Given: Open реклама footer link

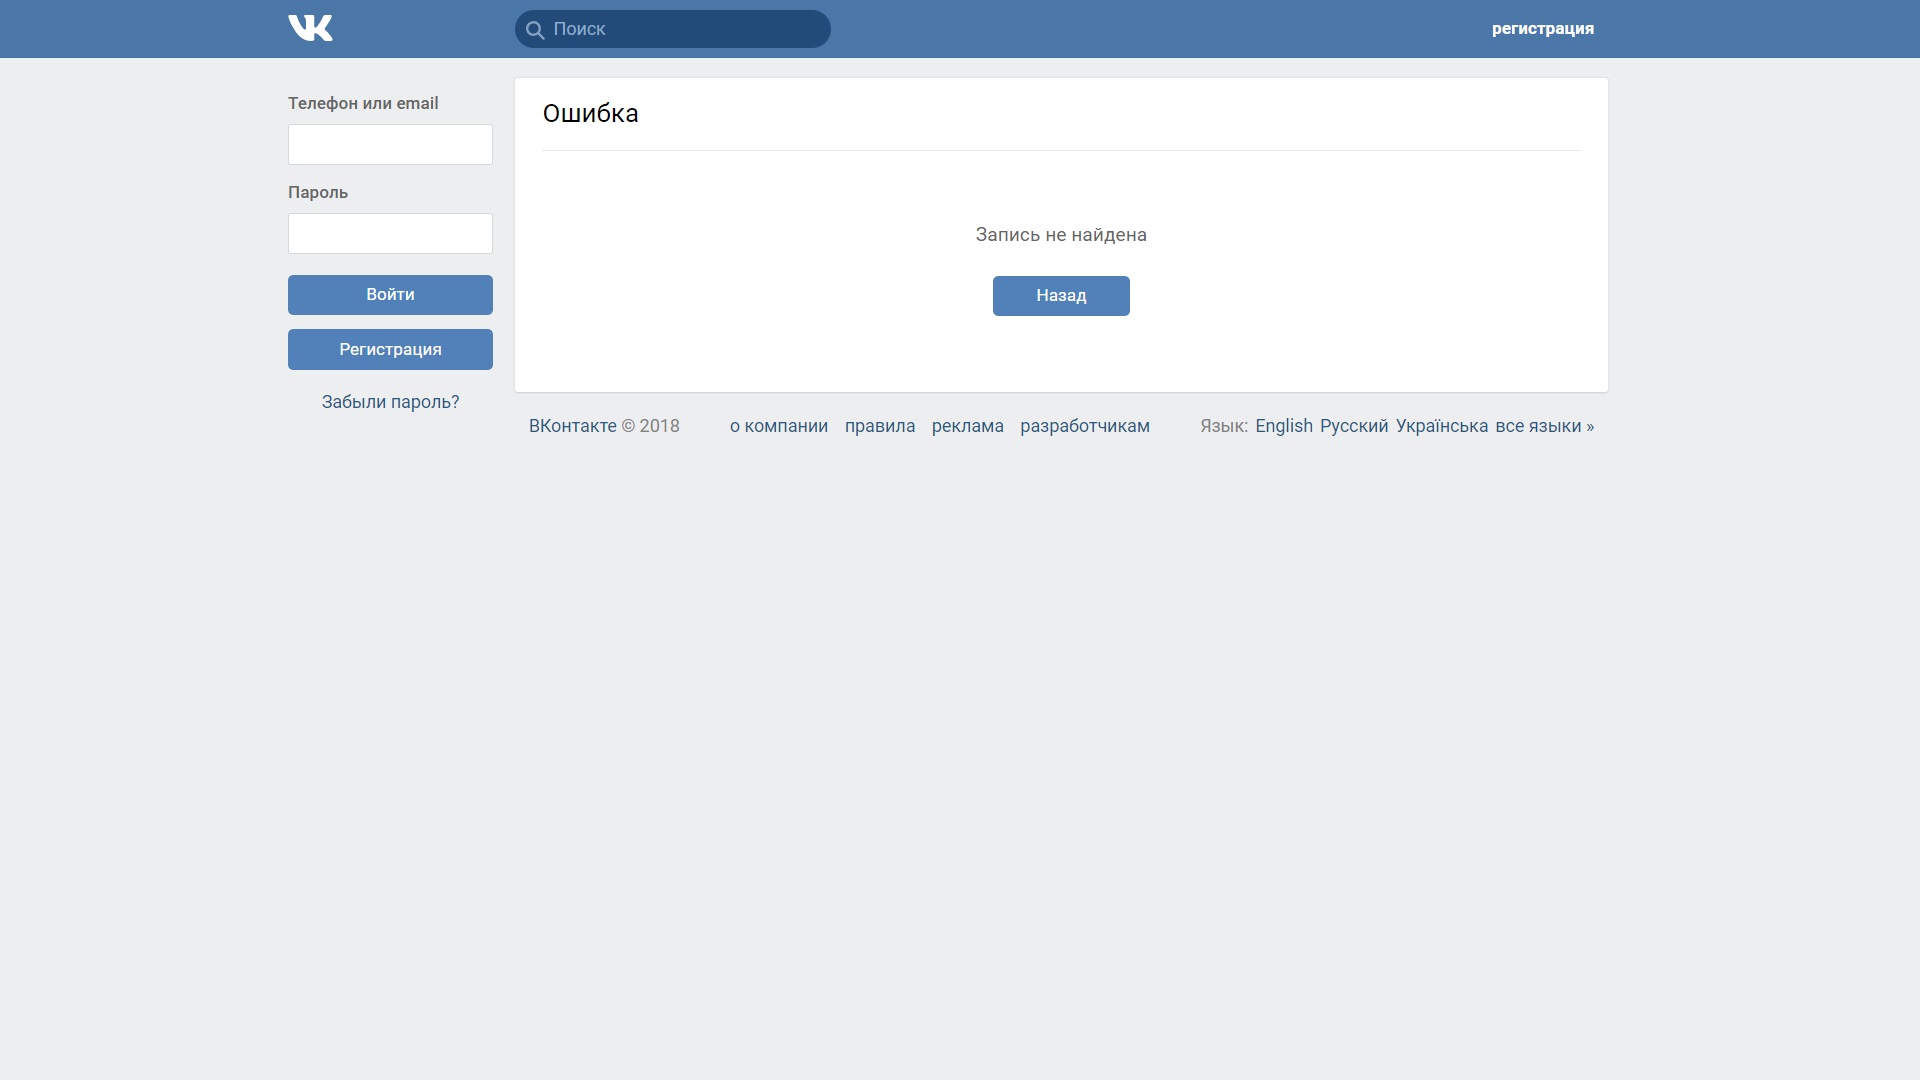Looking at the screenshot, I should pos(967,426).
